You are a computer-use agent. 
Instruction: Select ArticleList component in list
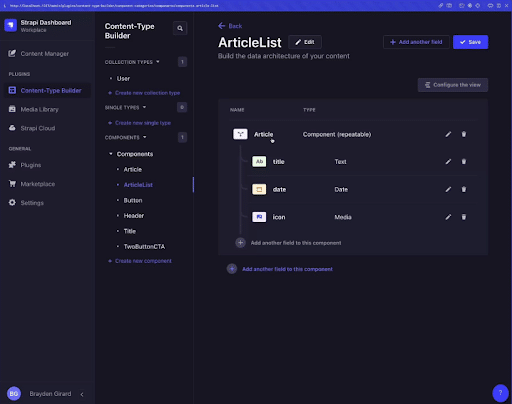[x=138, y=185]
